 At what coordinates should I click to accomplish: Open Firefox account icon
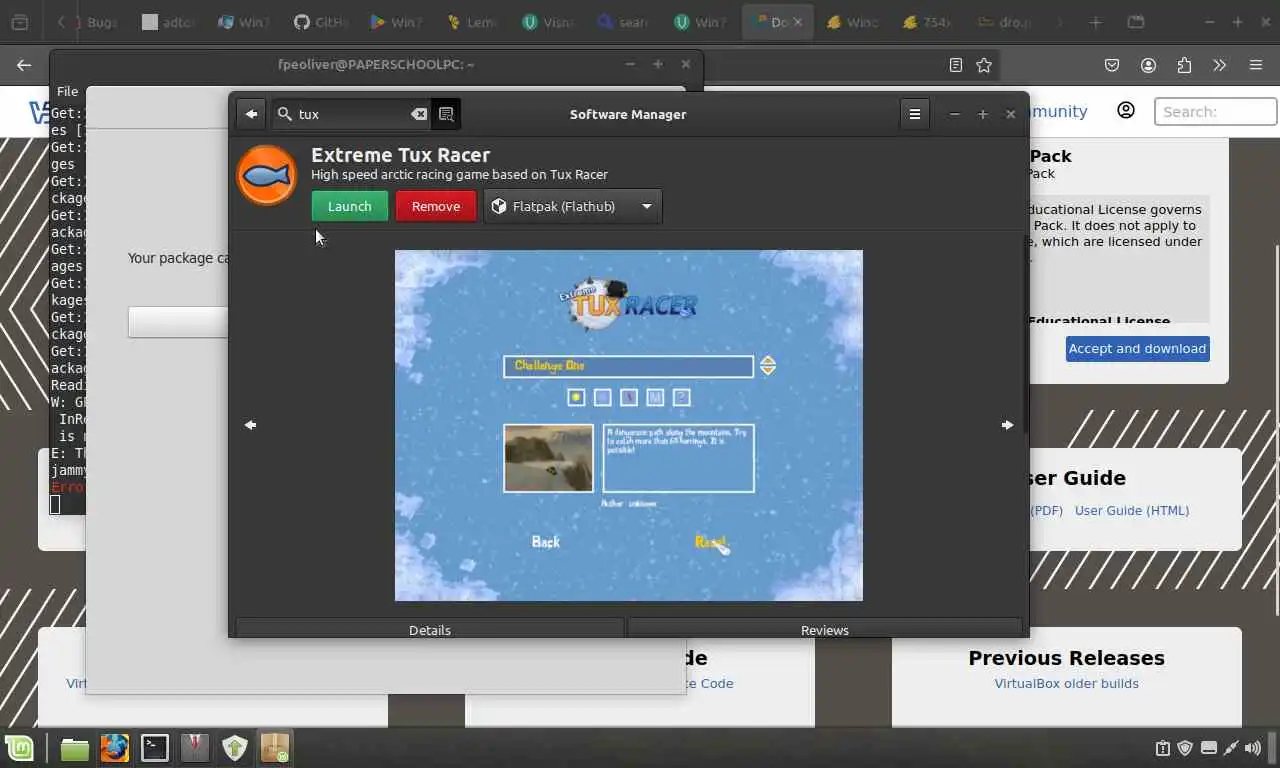tap(1148, 65)
